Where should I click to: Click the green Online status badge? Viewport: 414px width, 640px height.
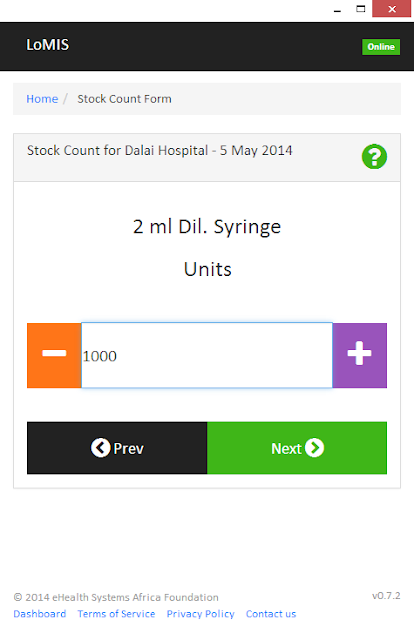coord(381,47)
